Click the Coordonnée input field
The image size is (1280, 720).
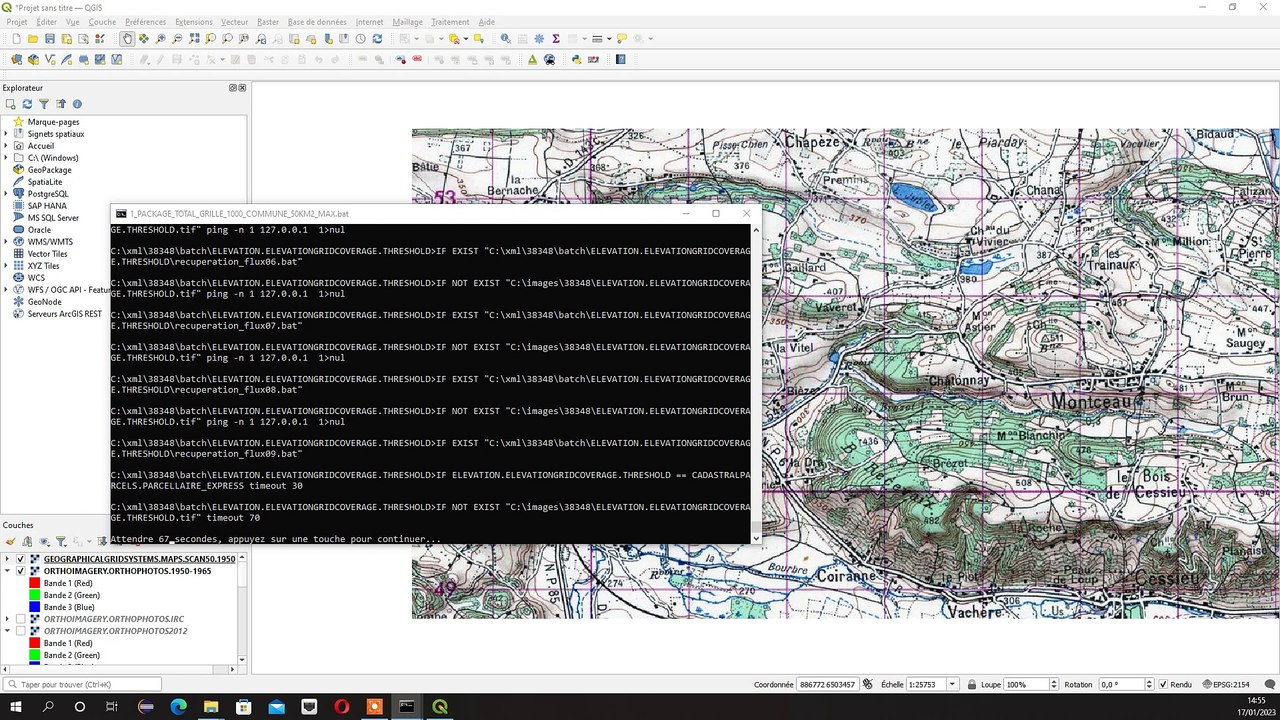point(827,684)
